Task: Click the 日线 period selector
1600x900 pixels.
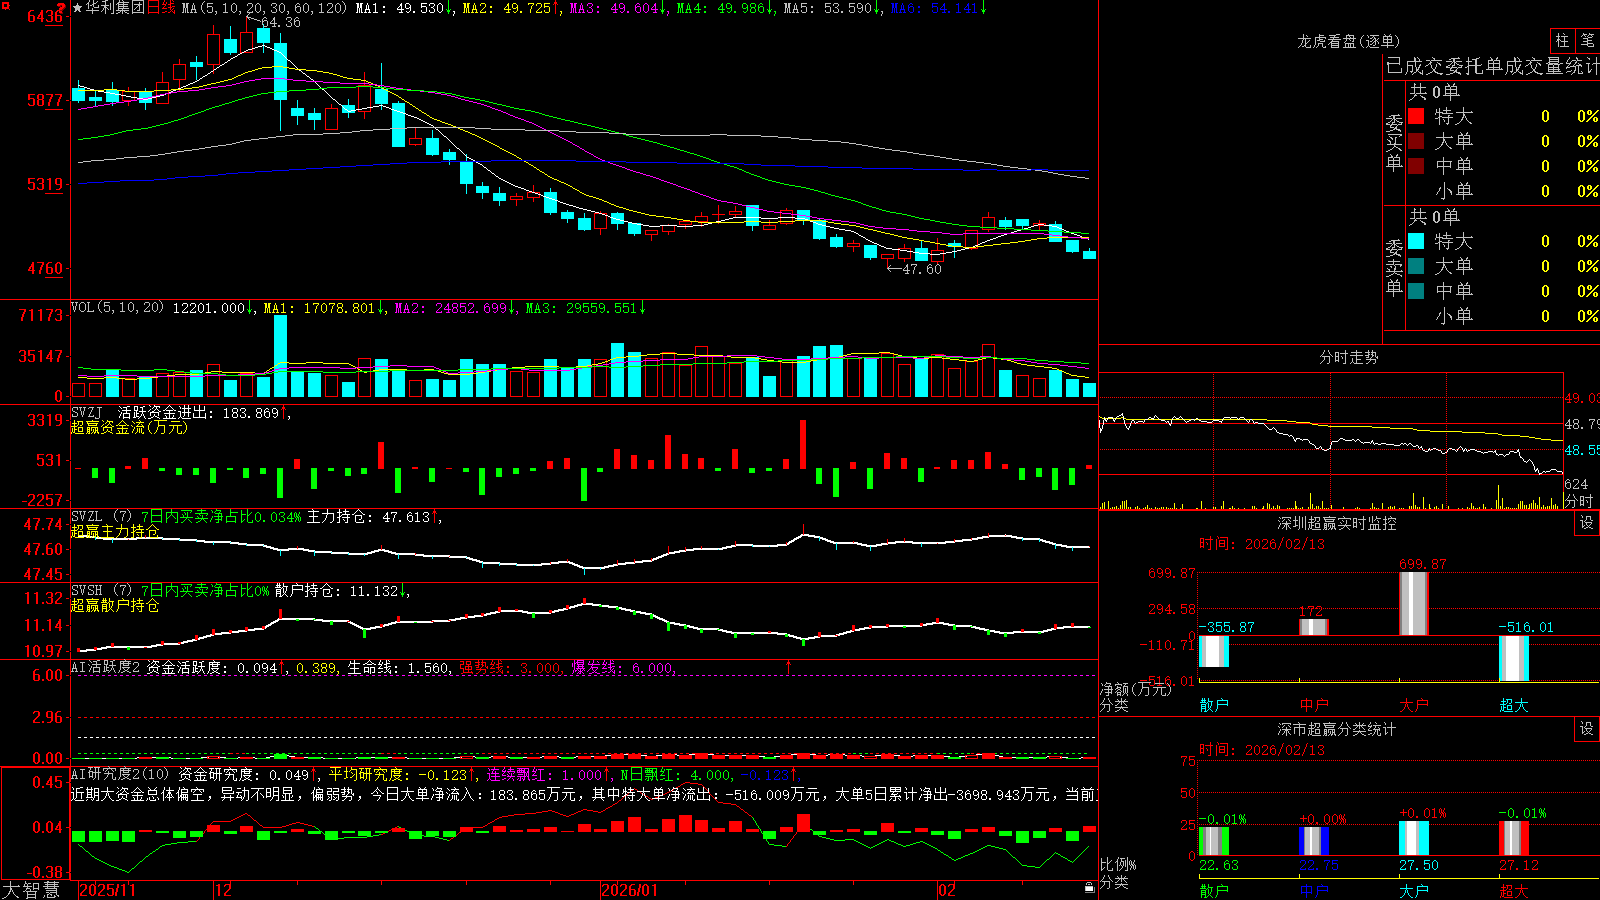Action: pyautogui.click(x=161, y=8)
